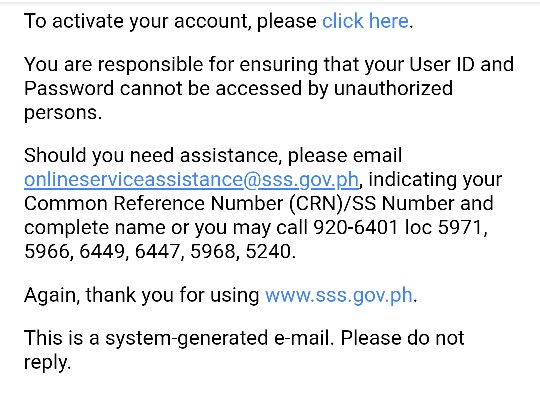
Task: Click the 'User ID' phrase
Action: tap(442, 64)
